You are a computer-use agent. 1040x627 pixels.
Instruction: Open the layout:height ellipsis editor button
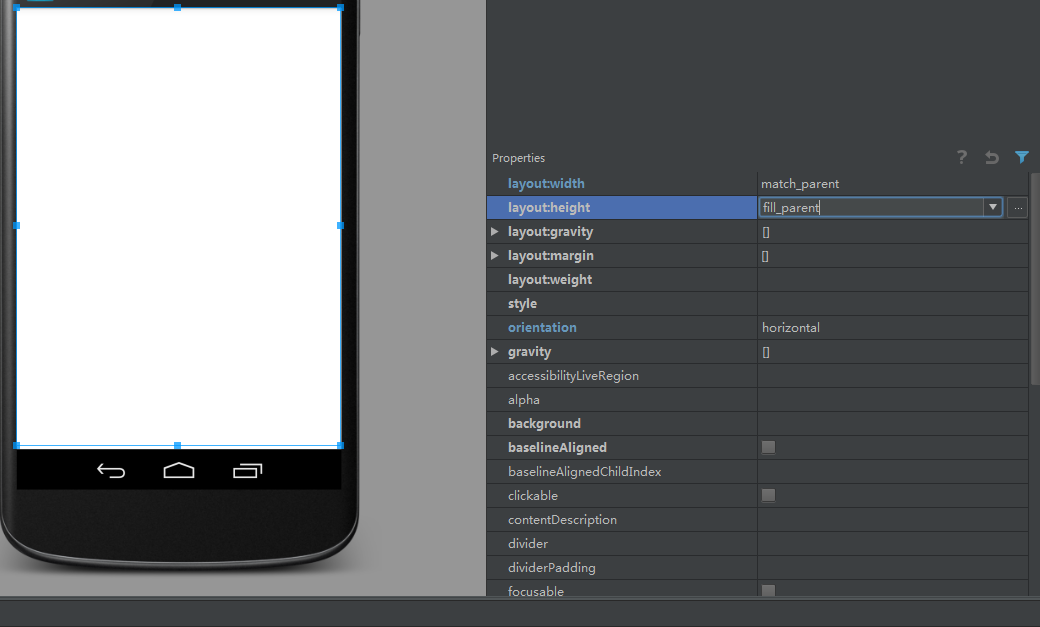(1017, 208)
